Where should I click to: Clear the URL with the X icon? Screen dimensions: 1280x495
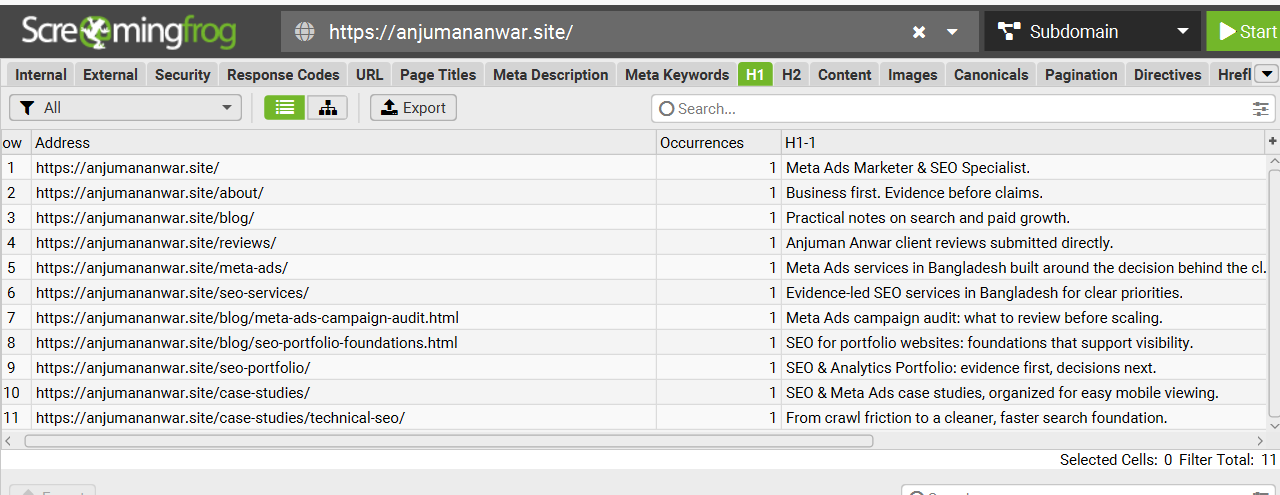919,32
